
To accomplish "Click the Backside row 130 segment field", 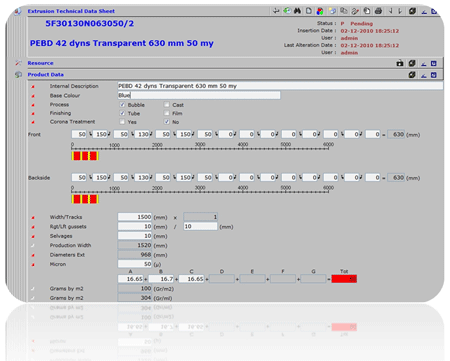I will click(143, 178).
